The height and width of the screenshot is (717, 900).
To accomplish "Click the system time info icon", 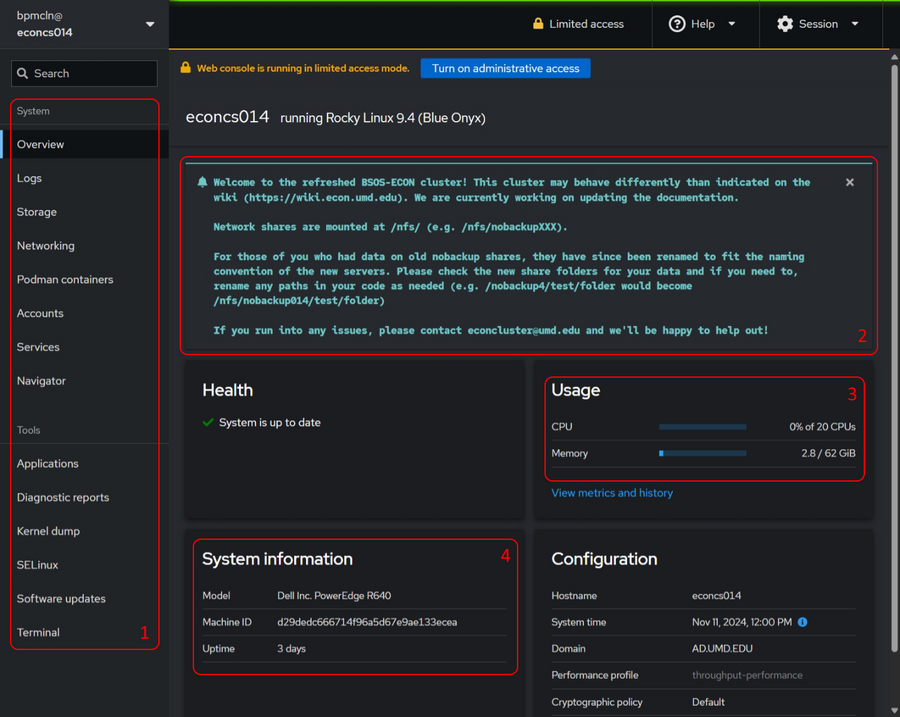I will (802, 622).
